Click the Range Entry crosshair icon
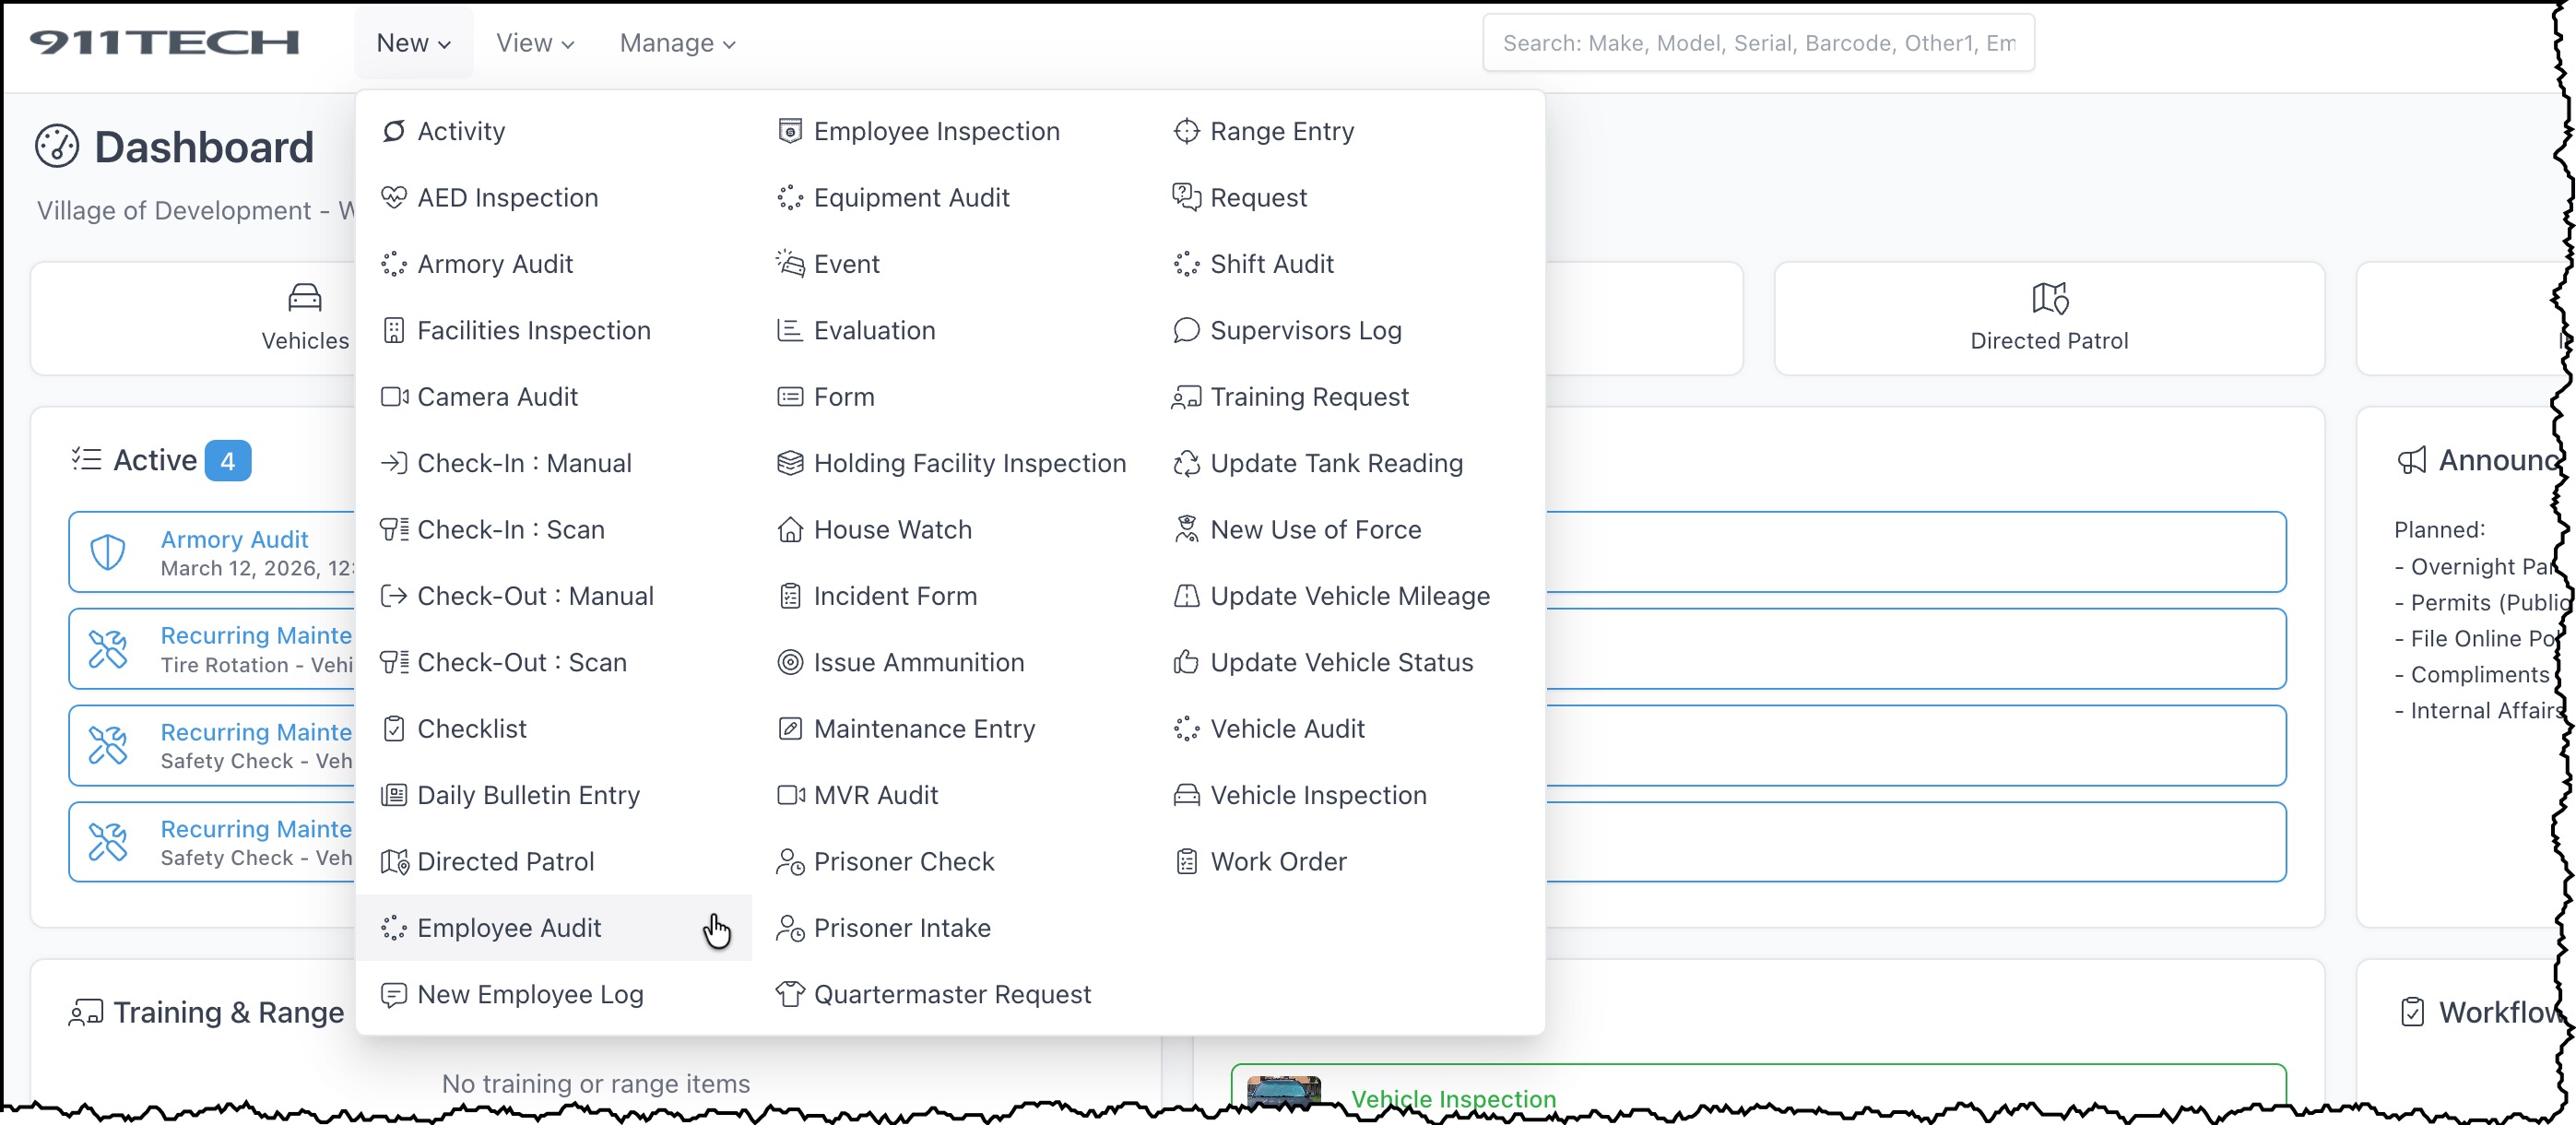The height and width of the screenshot is (1125, 2576). click(x=1186, y=131)
